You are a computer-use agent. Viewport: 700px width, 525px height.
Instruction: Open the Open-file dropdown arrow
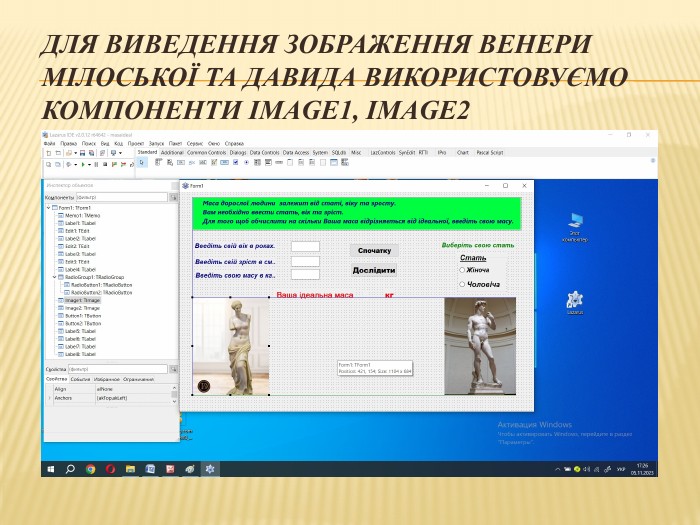[x=75, y=153]
